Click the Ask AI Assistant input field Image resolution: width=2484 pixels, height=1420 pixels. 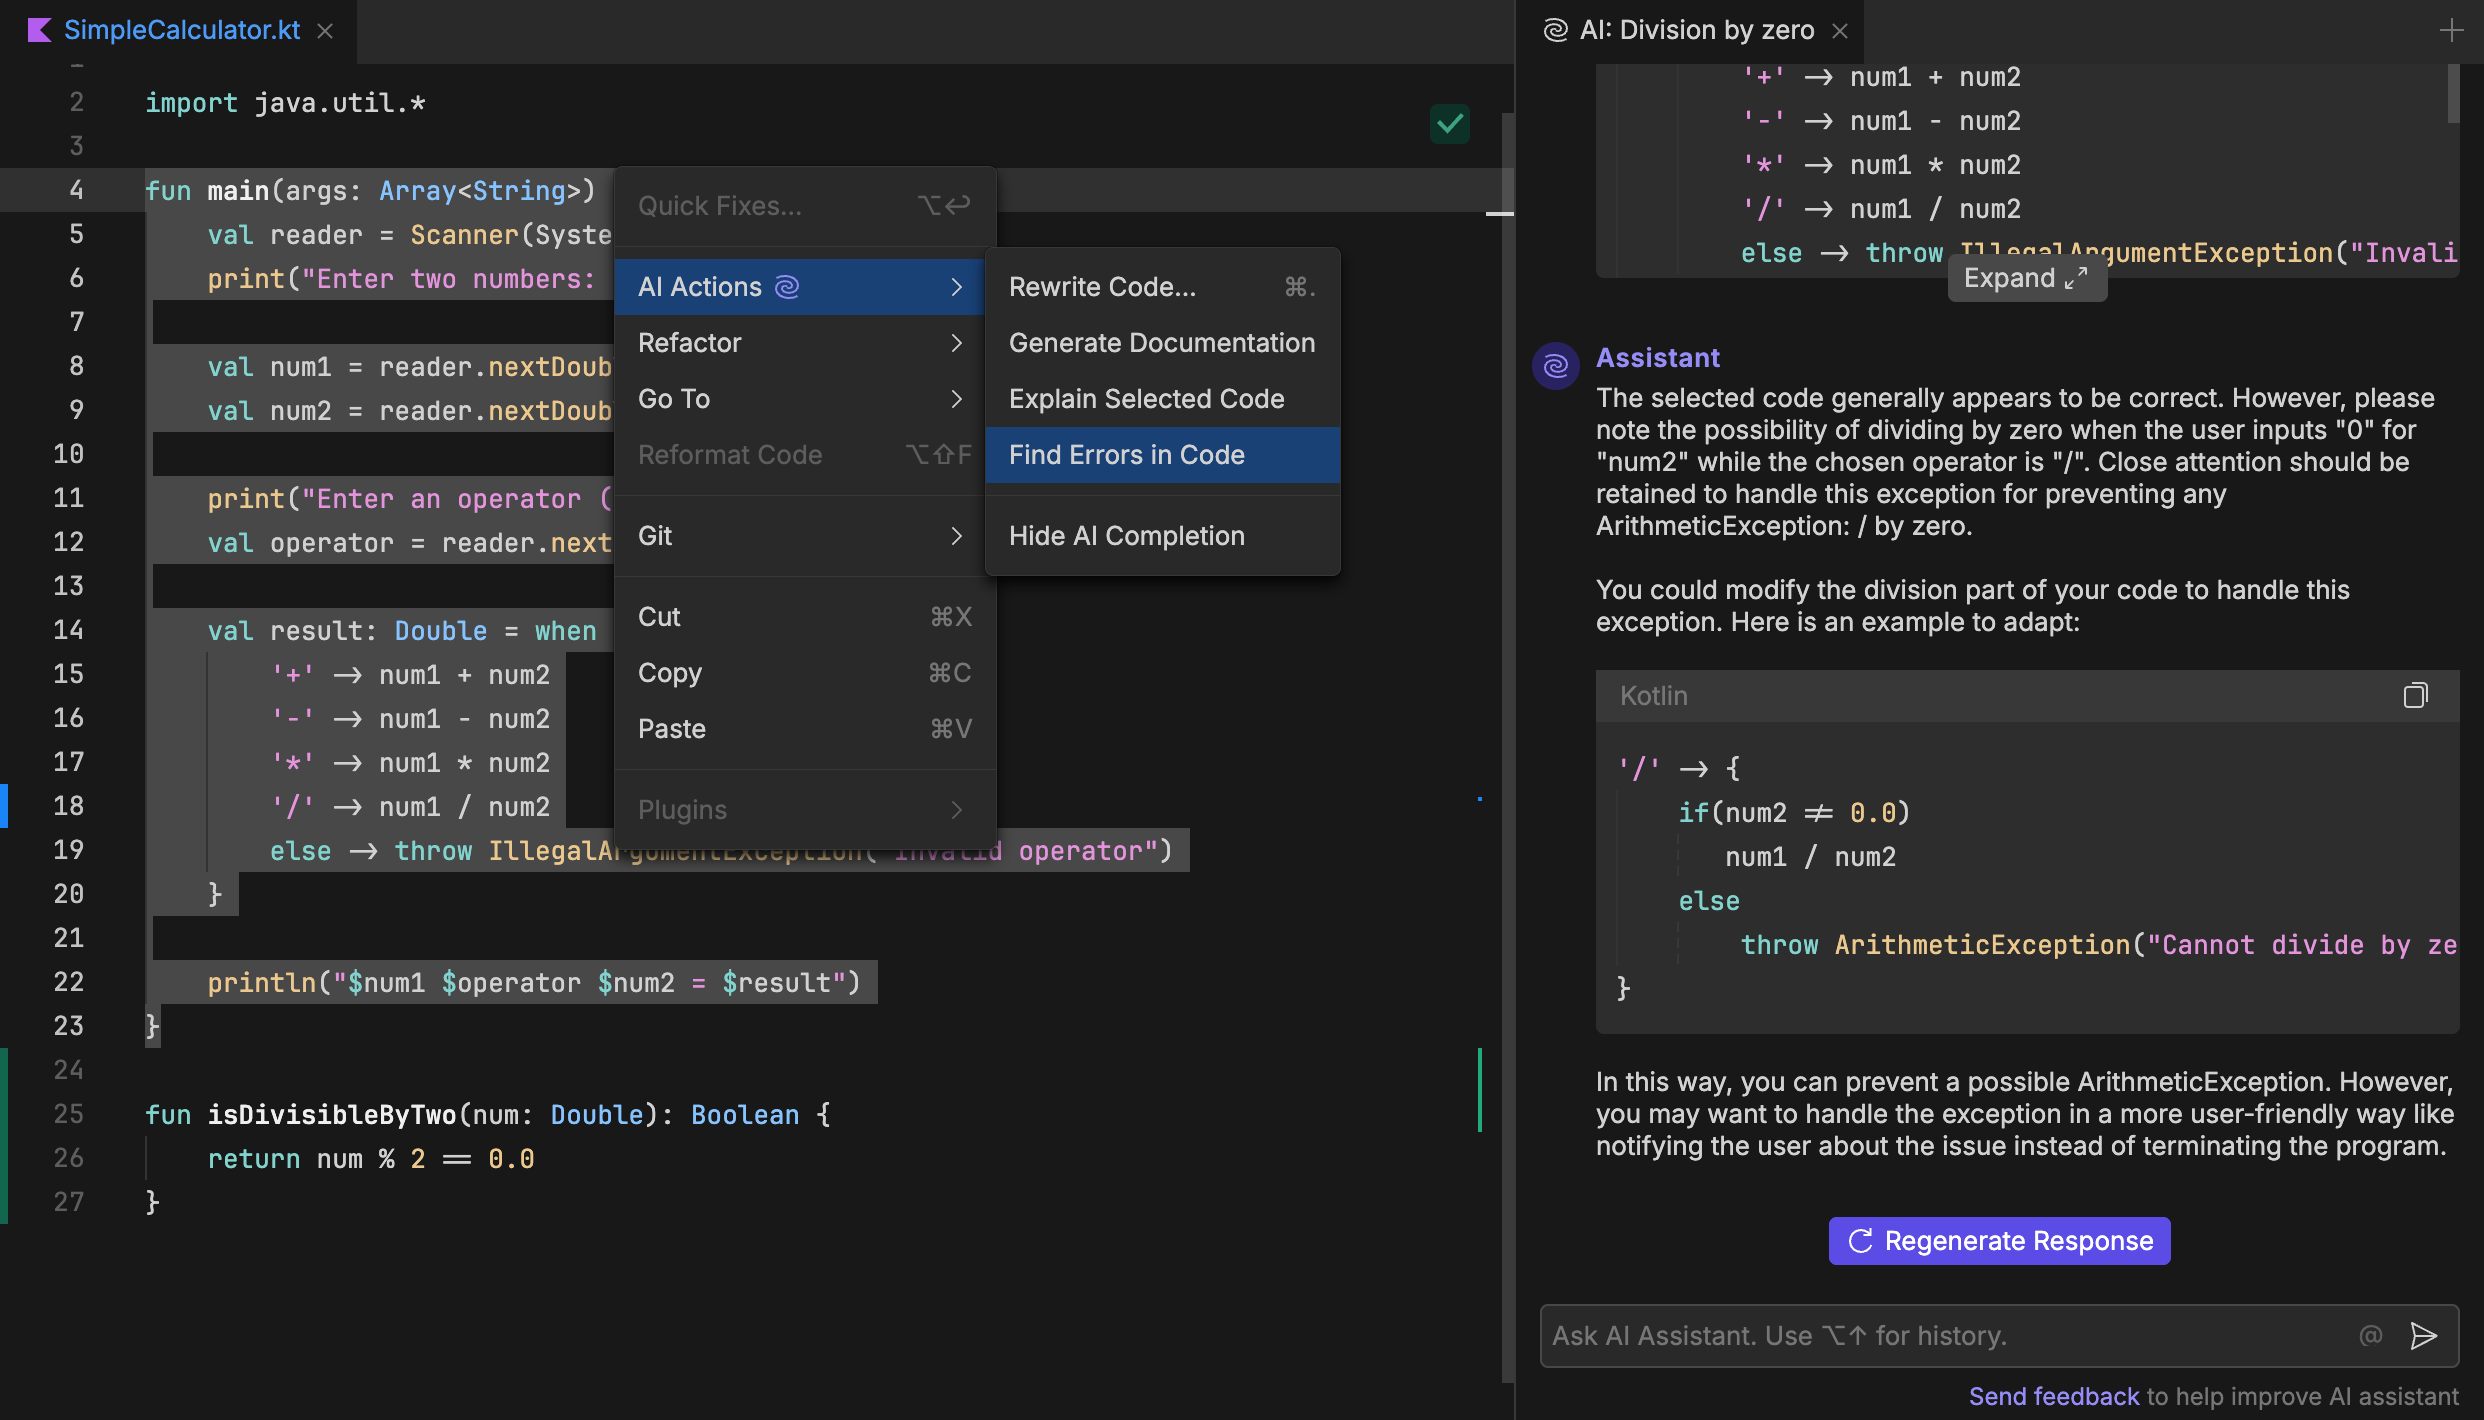coord(1940,1336)
